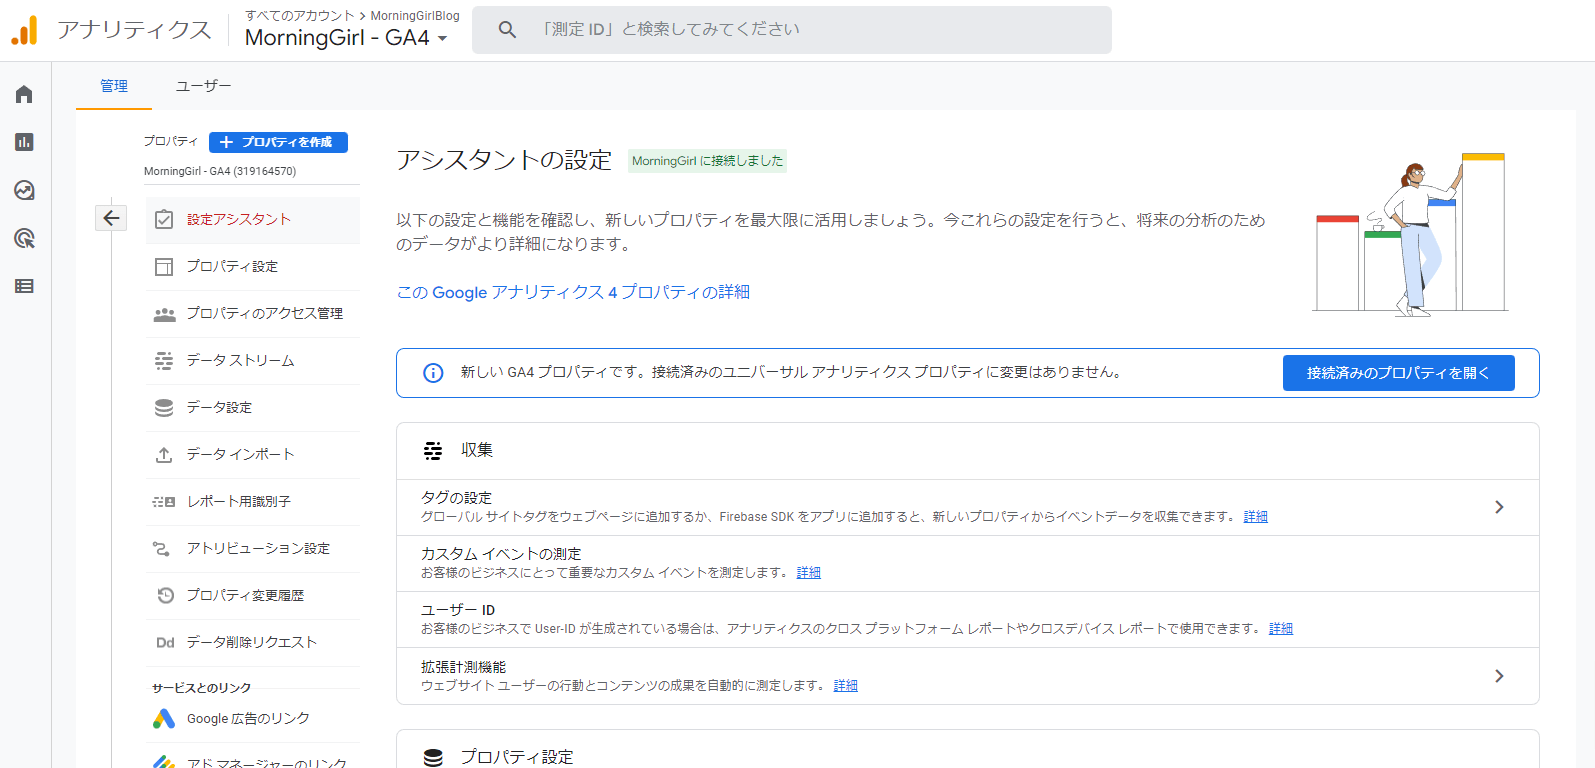Open この Google アナリティクス 4 プロパティの詳細 link
1595x768 pixels.
click(x=573, y=292)
